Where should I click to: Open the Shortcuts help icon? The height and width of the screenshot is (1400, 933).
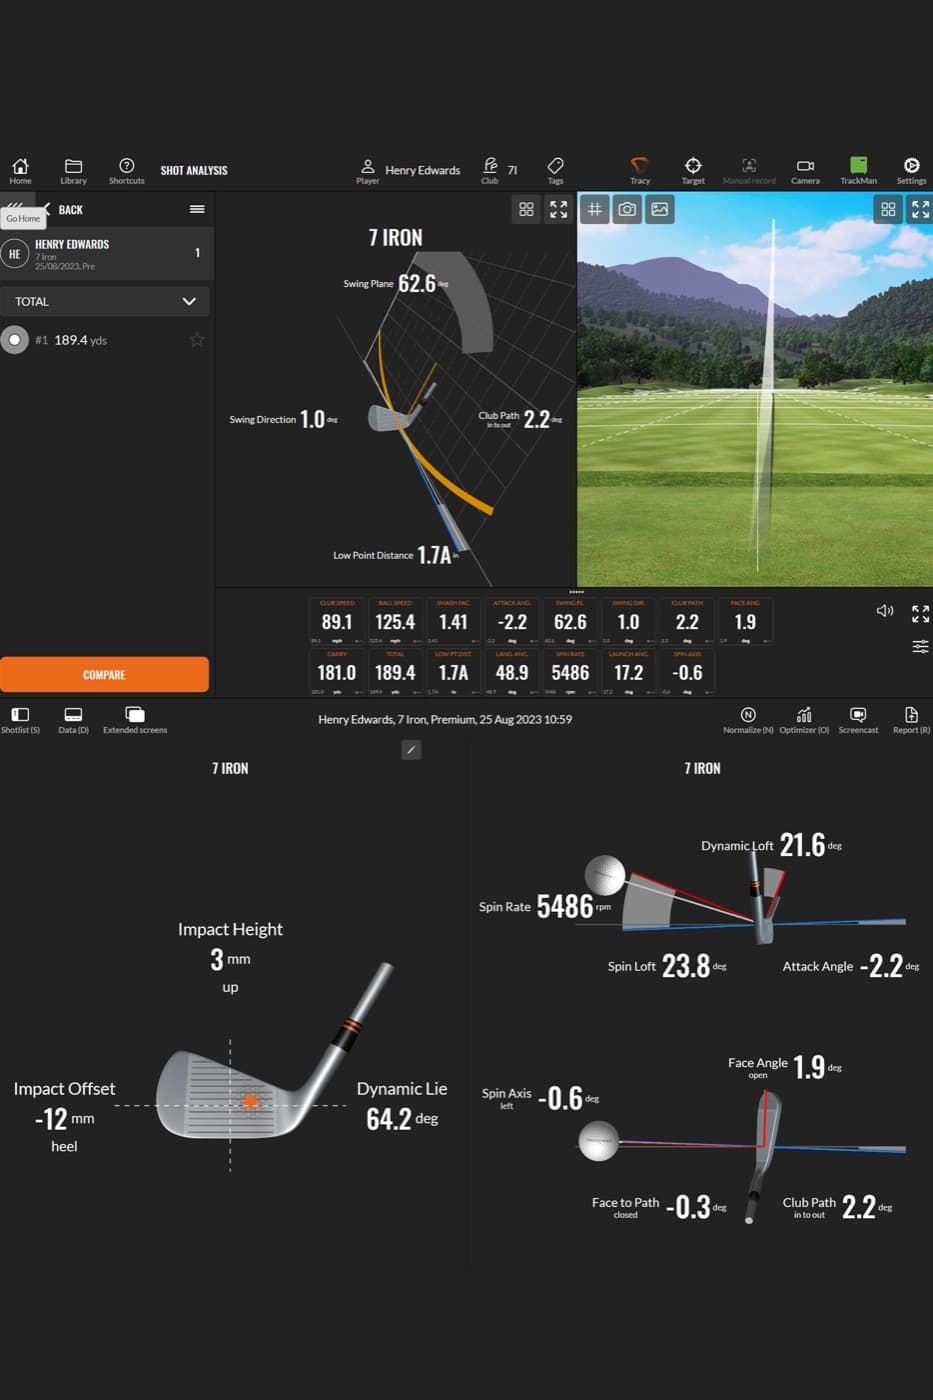coord(126,171)
